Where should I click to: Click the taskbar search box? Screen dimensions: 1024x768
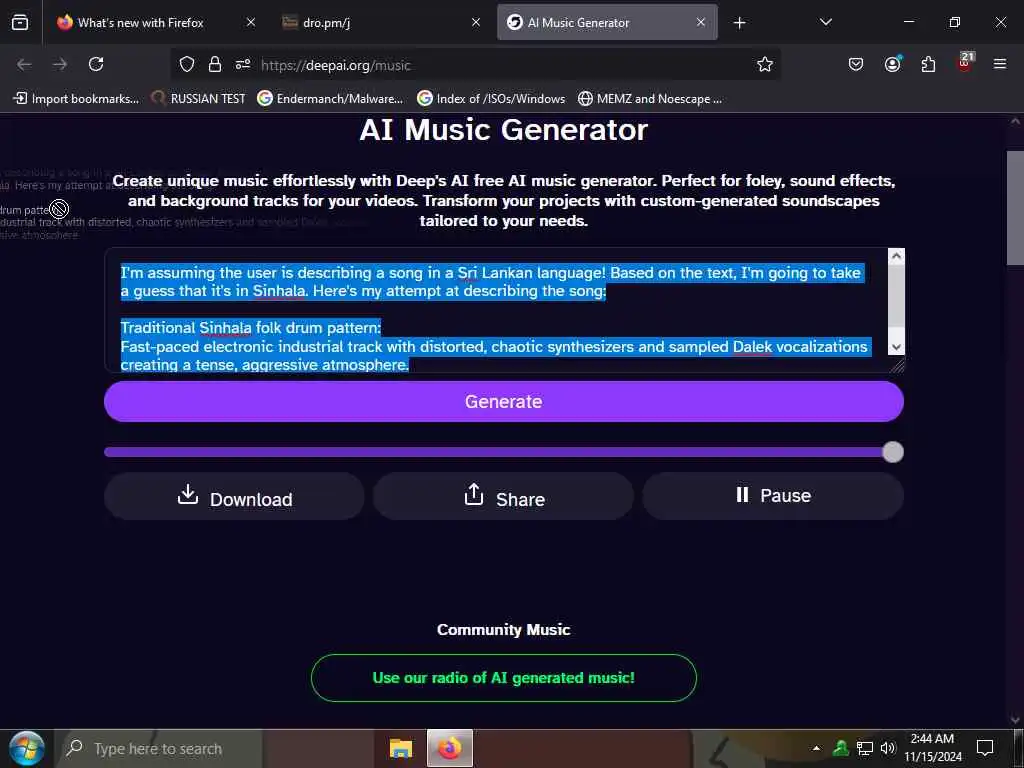(x=158, y=748)
